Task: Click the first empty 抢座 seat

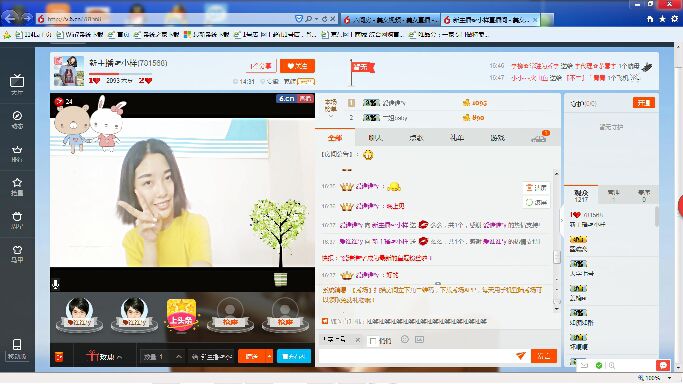Action: pos(230,315)
